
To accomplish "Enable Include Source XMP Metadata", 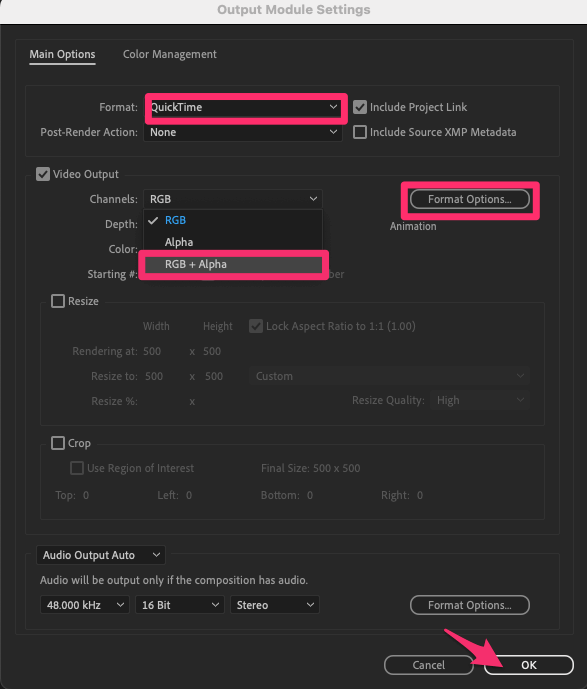I will click(x=360, y=132).
